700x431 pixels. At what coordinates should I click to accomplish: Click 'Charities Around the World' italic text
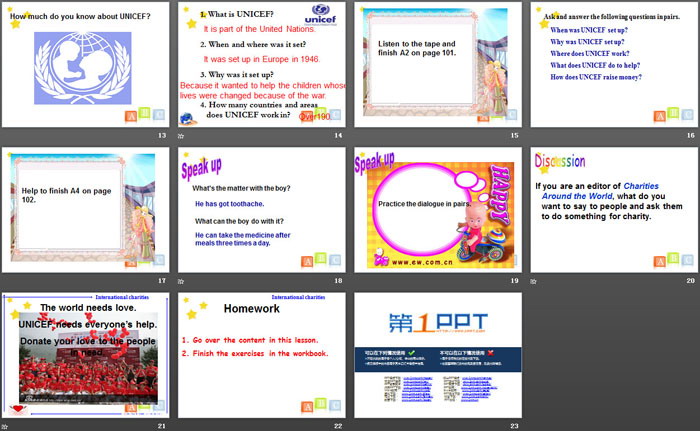click(600, 191)
